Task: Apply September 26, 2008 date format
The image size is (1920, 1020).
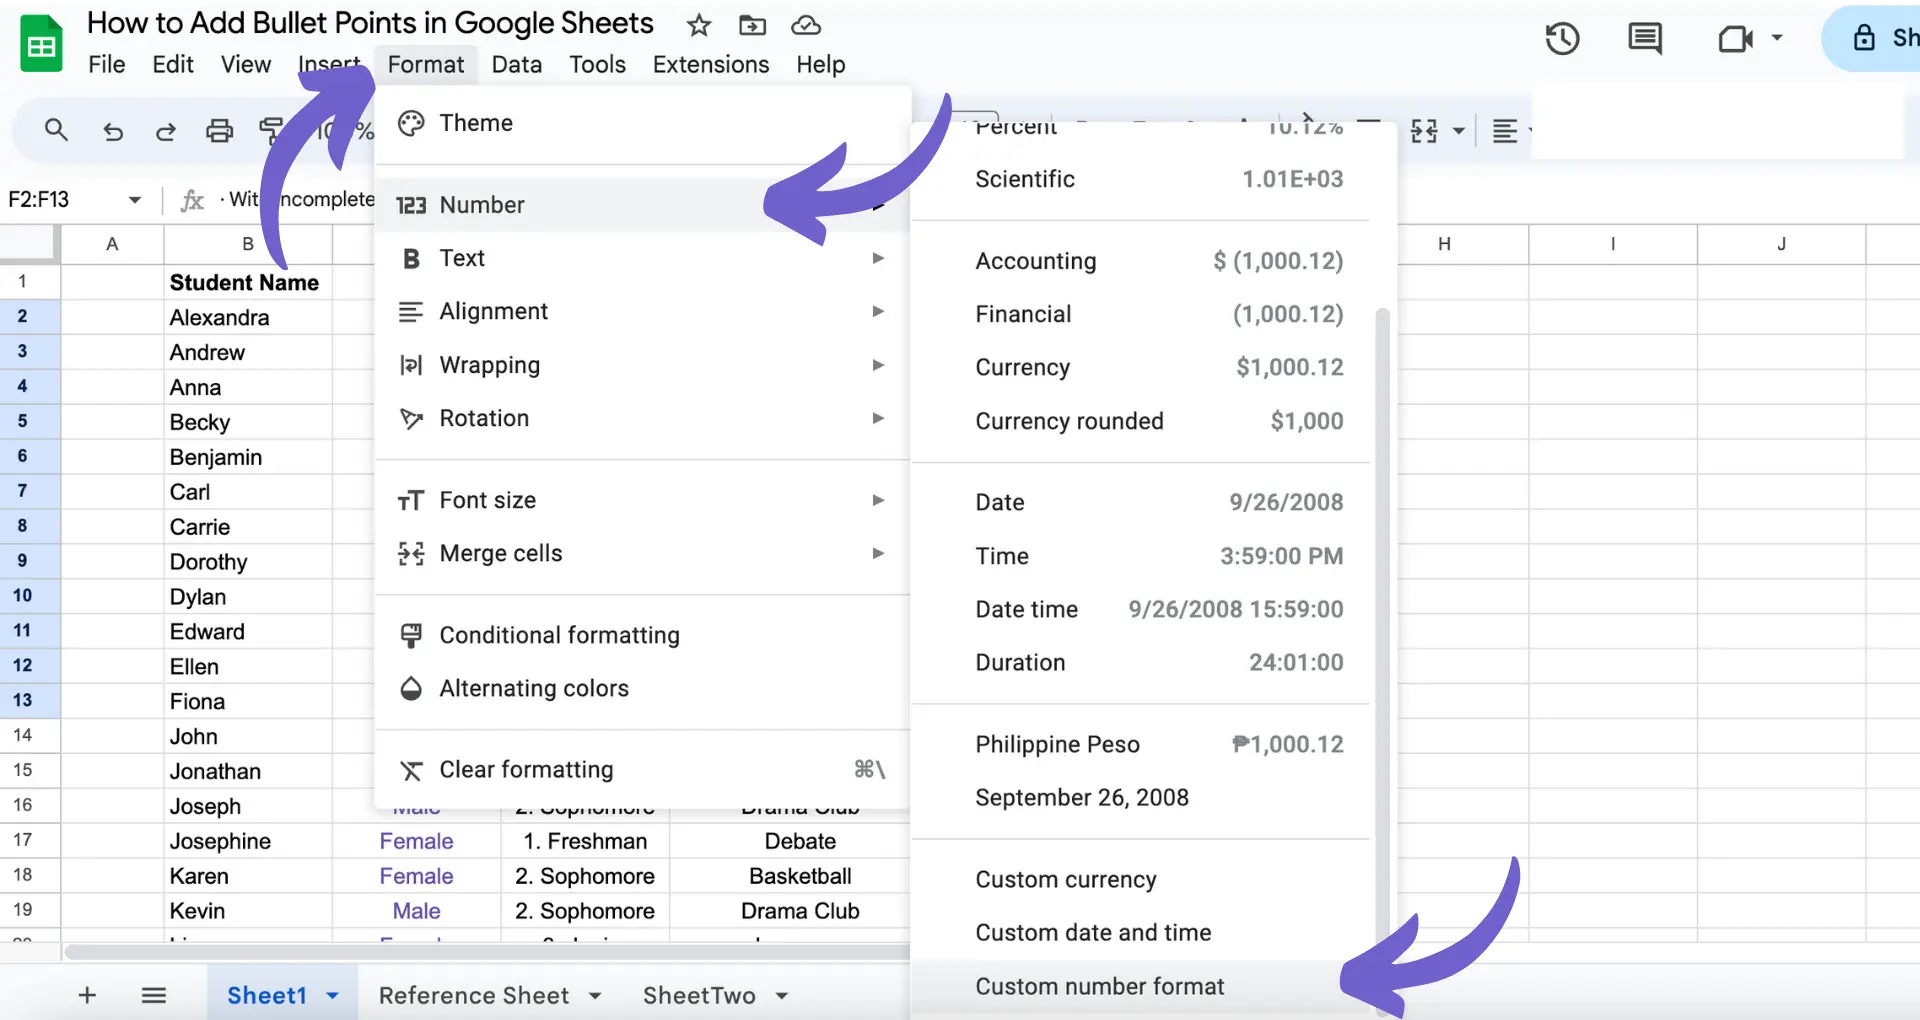Action: pyautogui.click(x=1141, y=797)
